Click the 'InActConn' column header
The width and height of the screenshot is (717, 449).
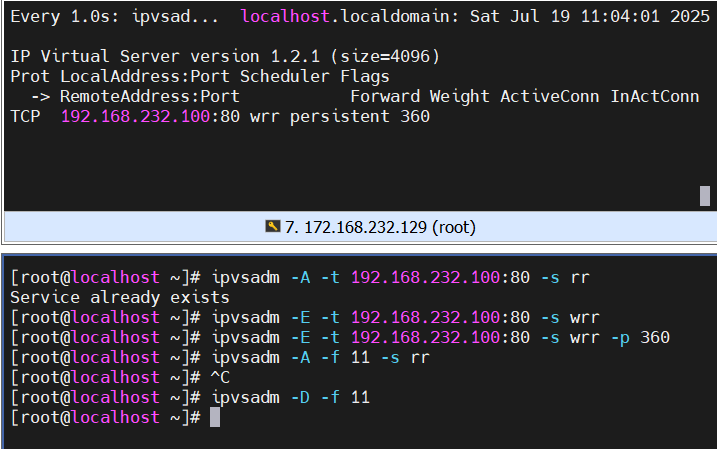(655, 96)
